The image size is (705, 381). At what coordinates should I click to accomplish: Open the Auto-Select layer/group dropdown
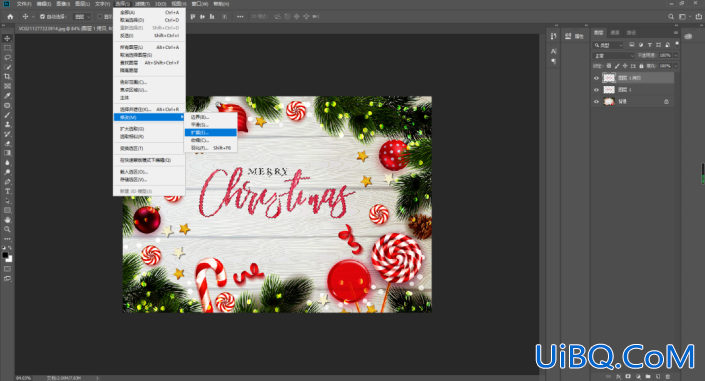(82, 17)
